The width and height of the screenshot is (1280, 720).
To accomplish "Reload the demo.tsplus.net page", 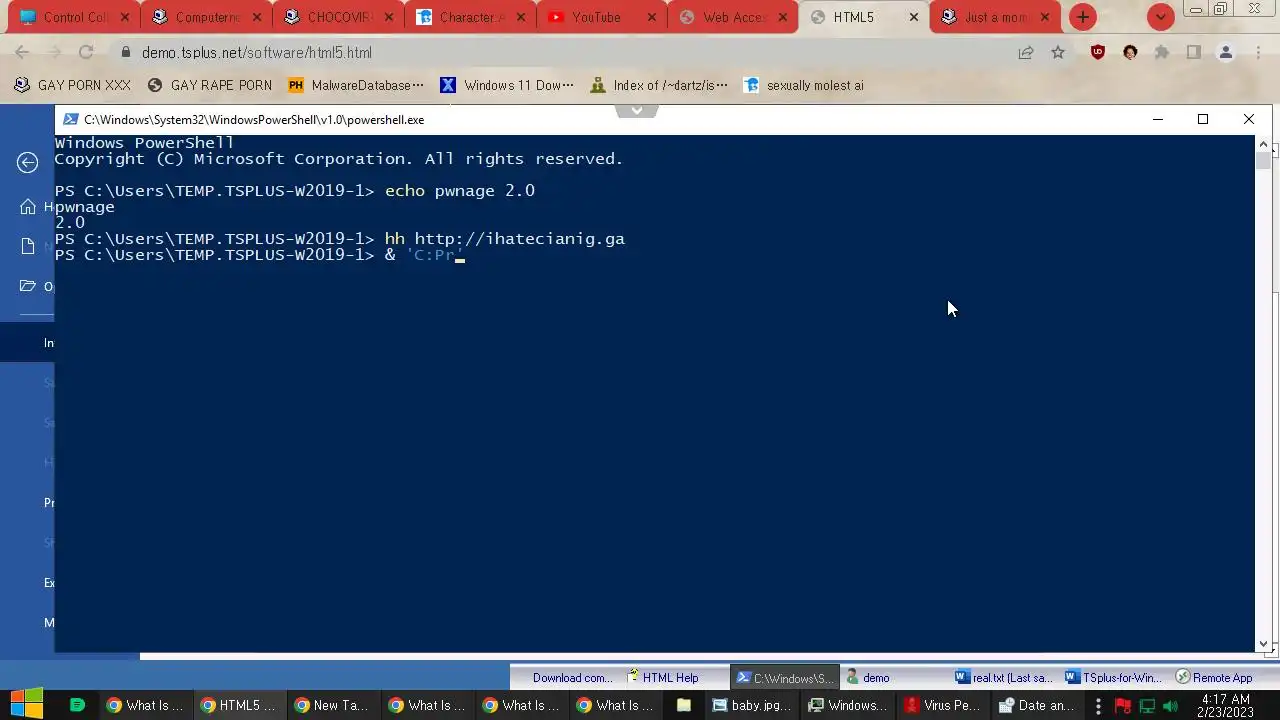I will (86, 53).
